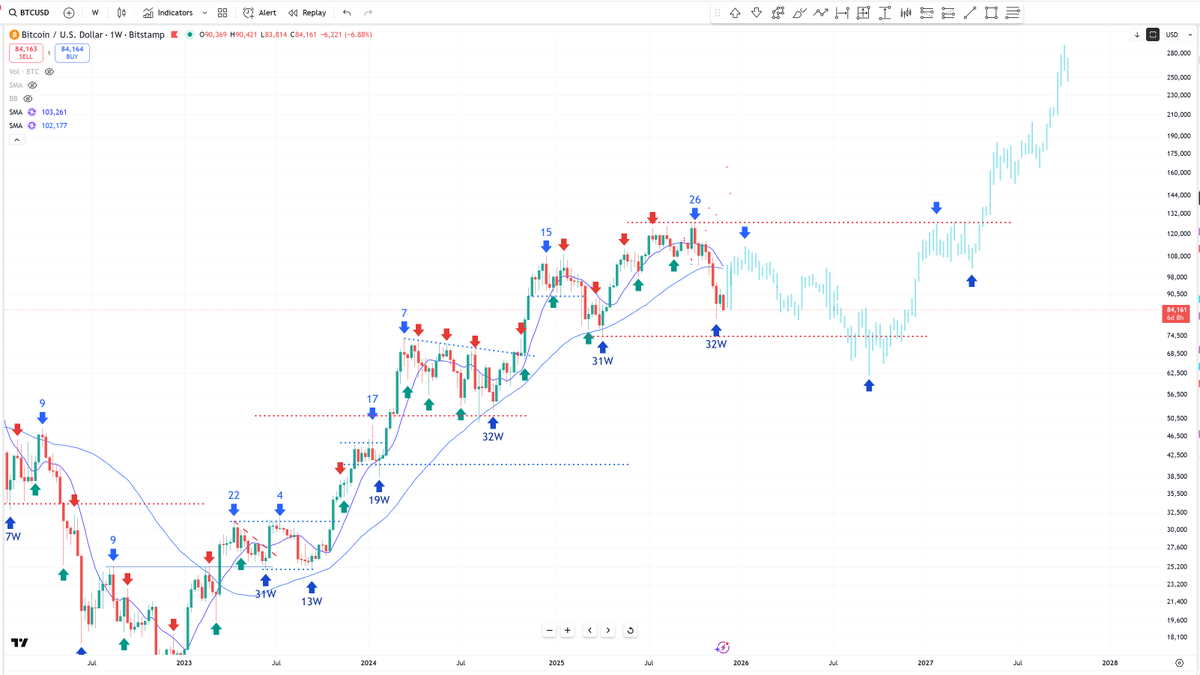Select the candlestick chart style icon
This screenshot has height=675, width=1200.
point(120,12)
